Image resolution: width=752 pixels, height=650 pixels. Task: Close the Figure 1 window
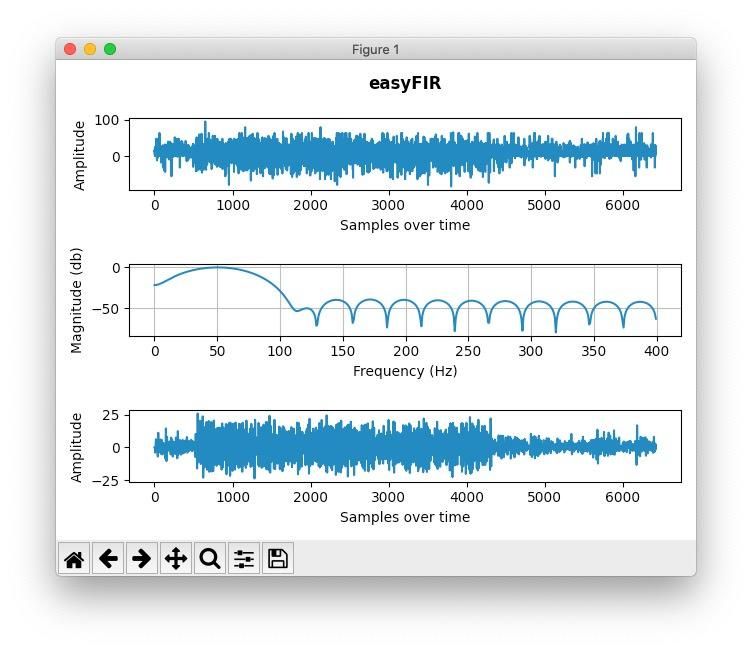click(70, 49)
